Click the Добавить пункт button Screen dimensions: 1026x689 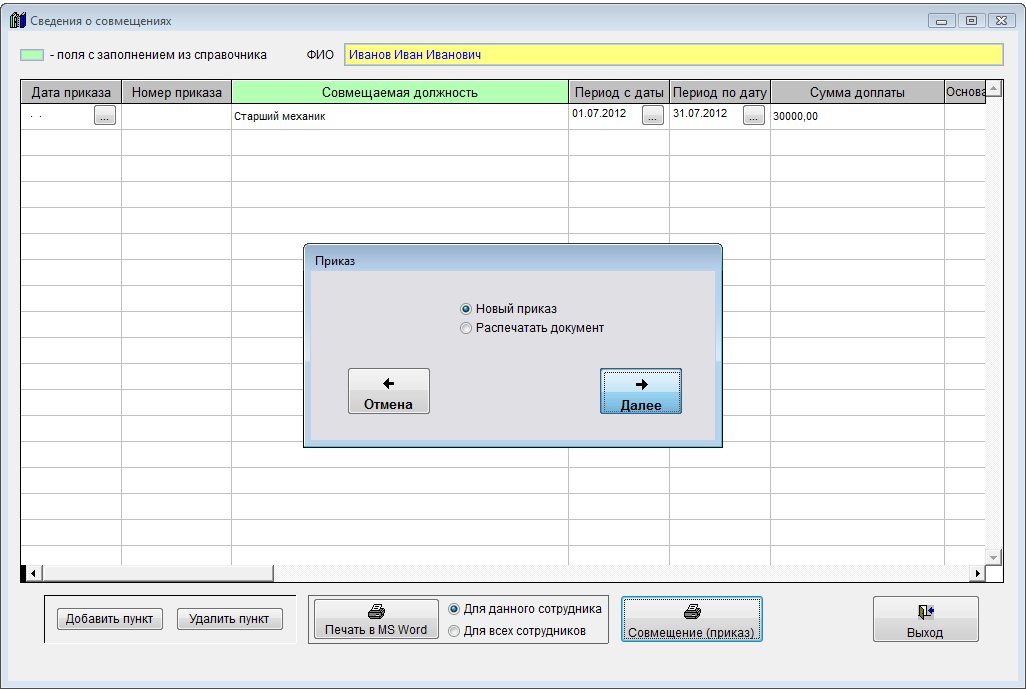[x=109, y=619]
